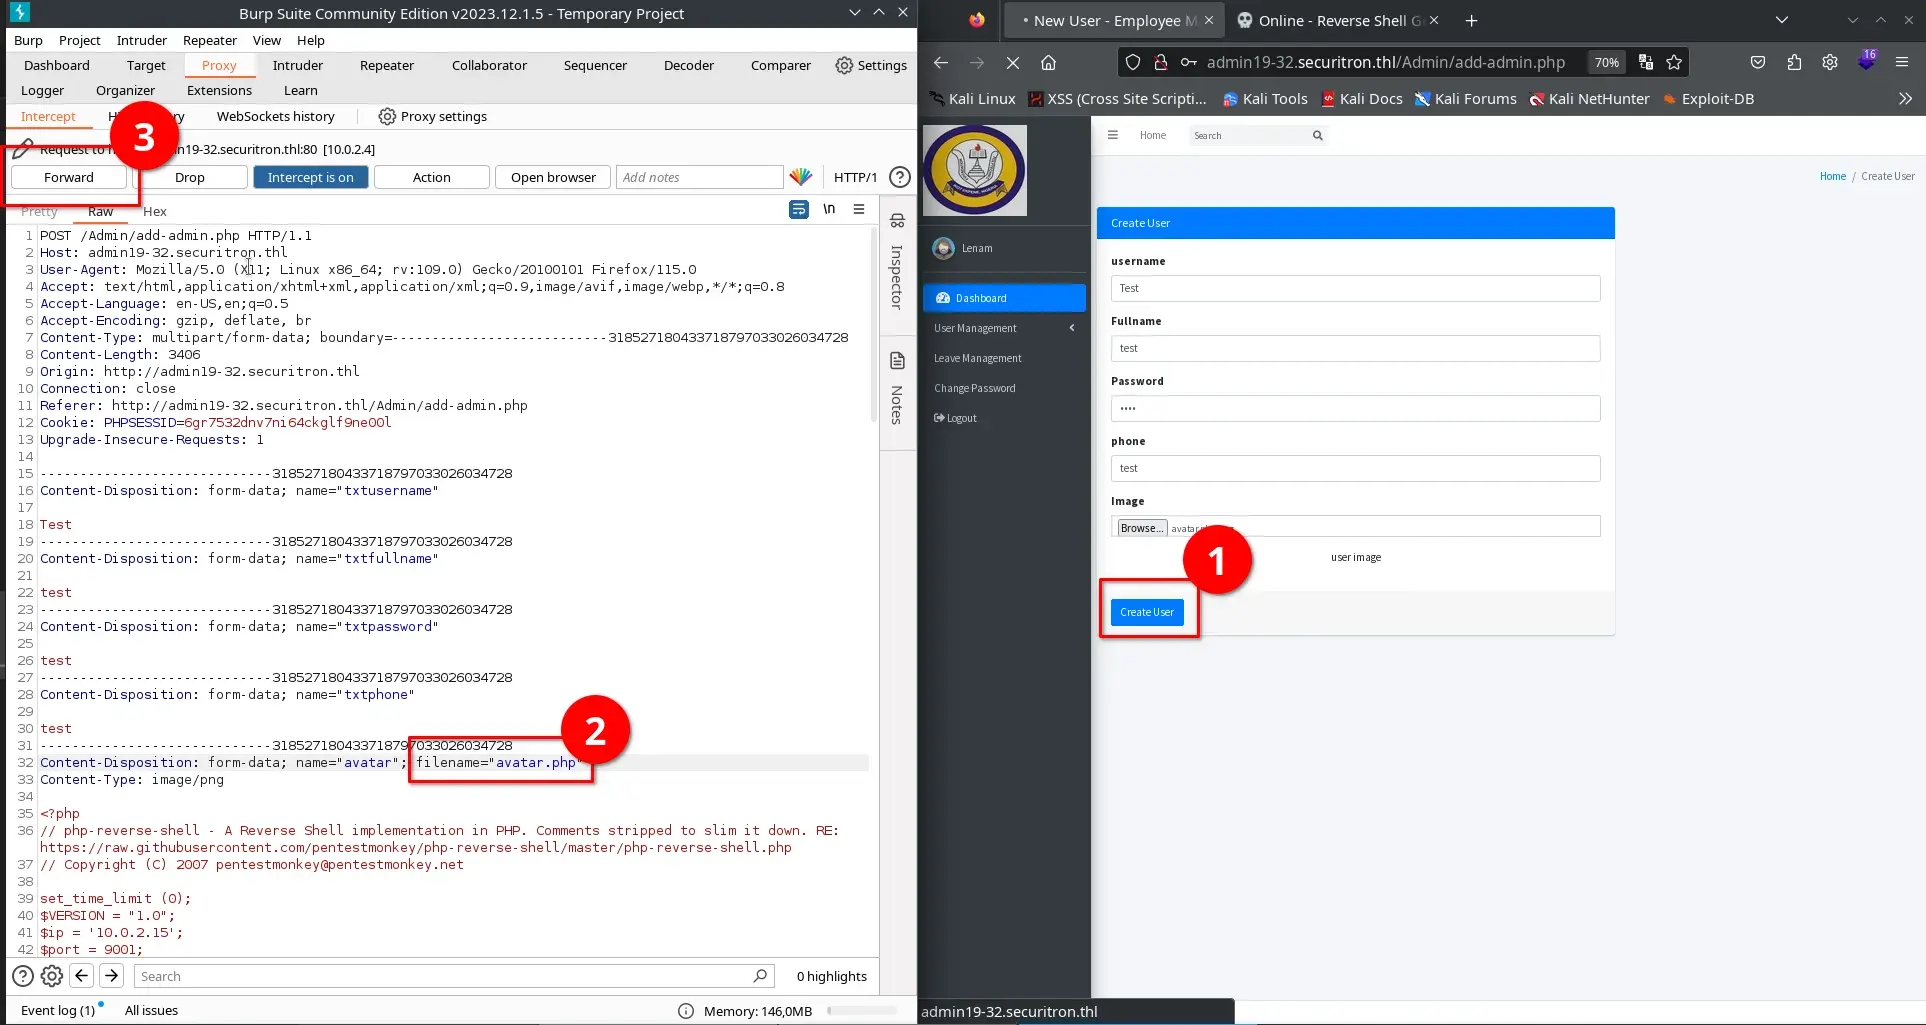Open the Project menu in Burp
Image resolution: width=1926 pixels, height=1025 pixels.
tap(80, 40)
